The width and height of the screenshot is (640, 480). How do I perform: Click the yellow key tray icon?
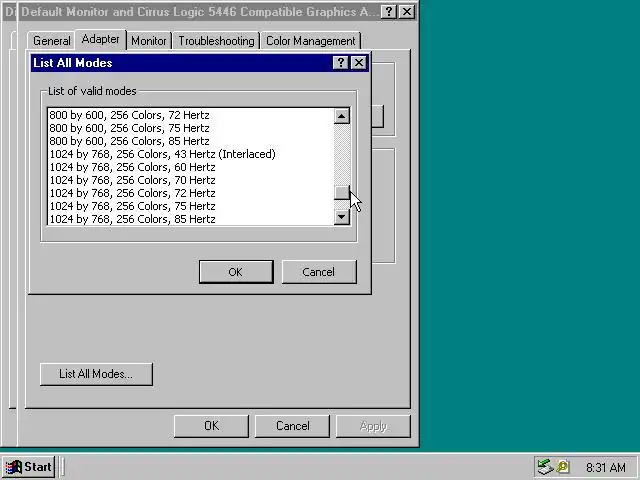(564, 467)
